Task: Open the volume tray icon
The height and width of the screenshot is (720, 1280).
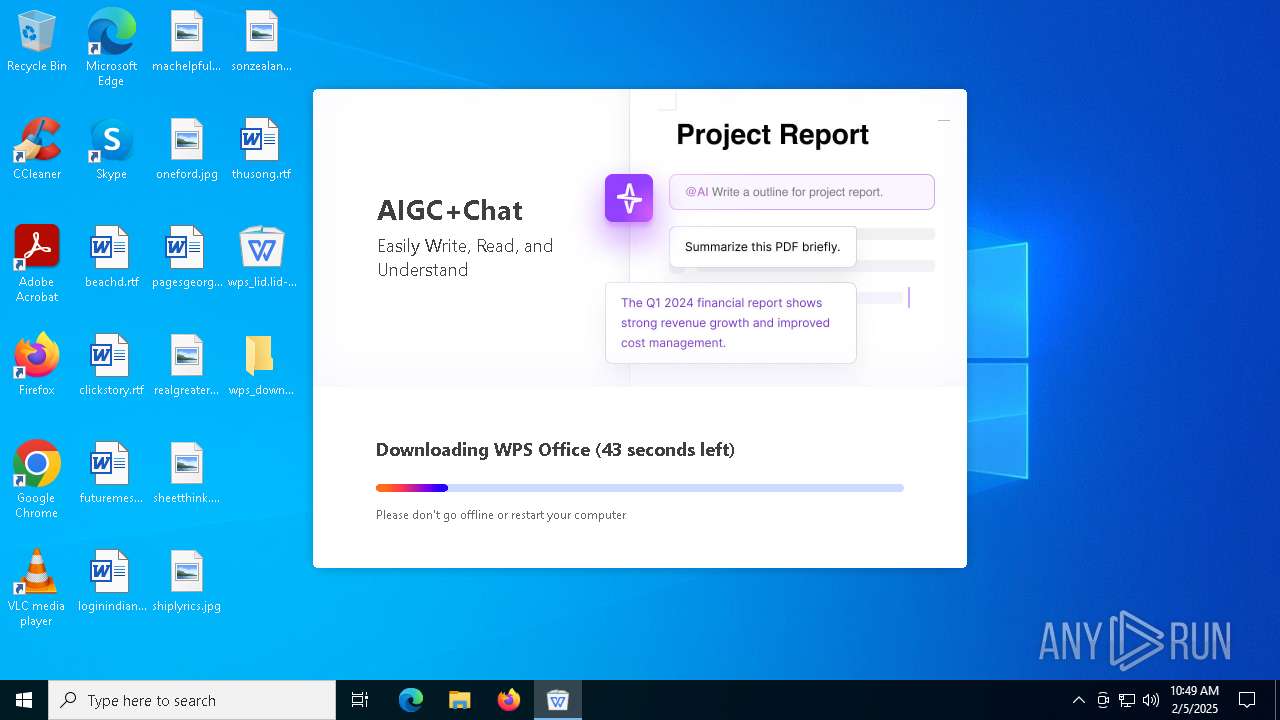Action: coord(1151,700)
